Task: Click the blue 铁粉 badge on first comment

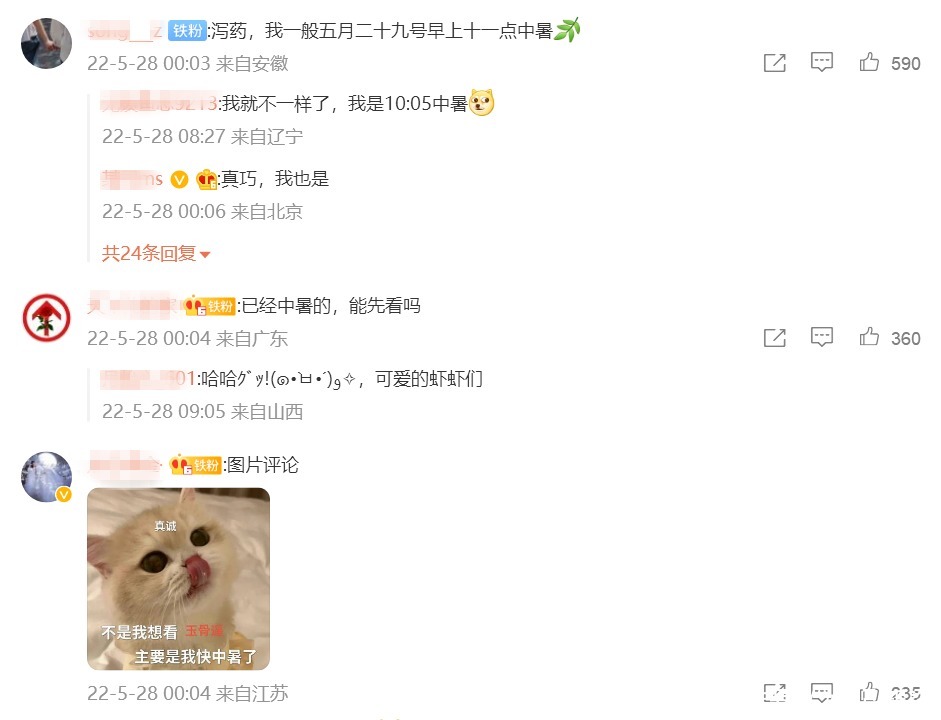Action: (187, 30)
